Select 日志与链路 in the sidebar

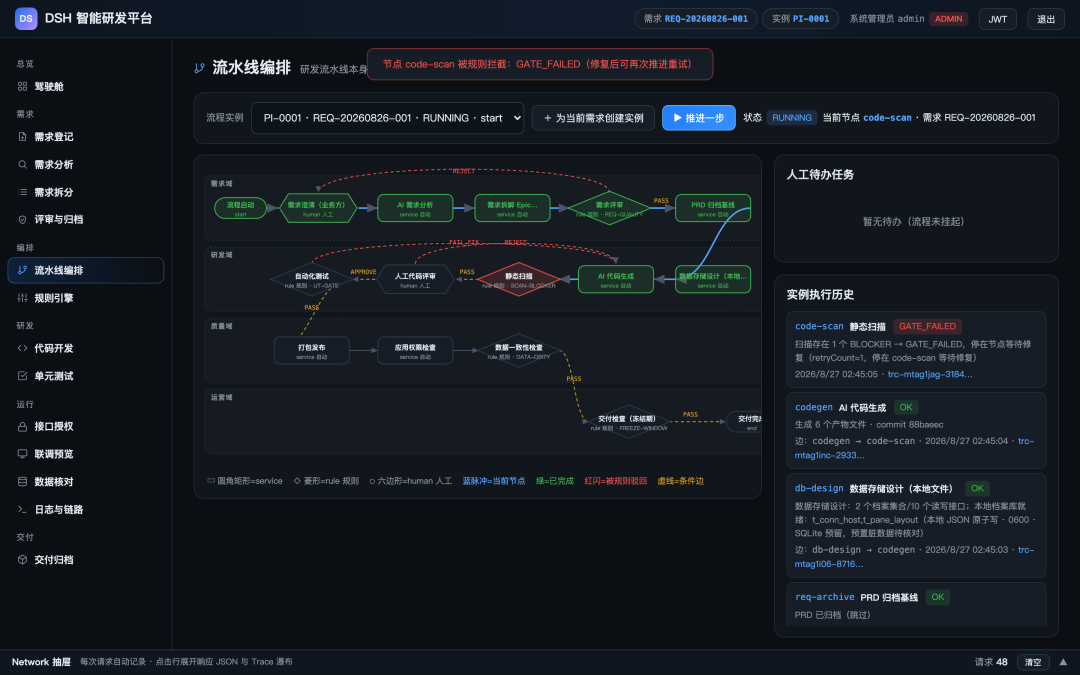[86, 510]
